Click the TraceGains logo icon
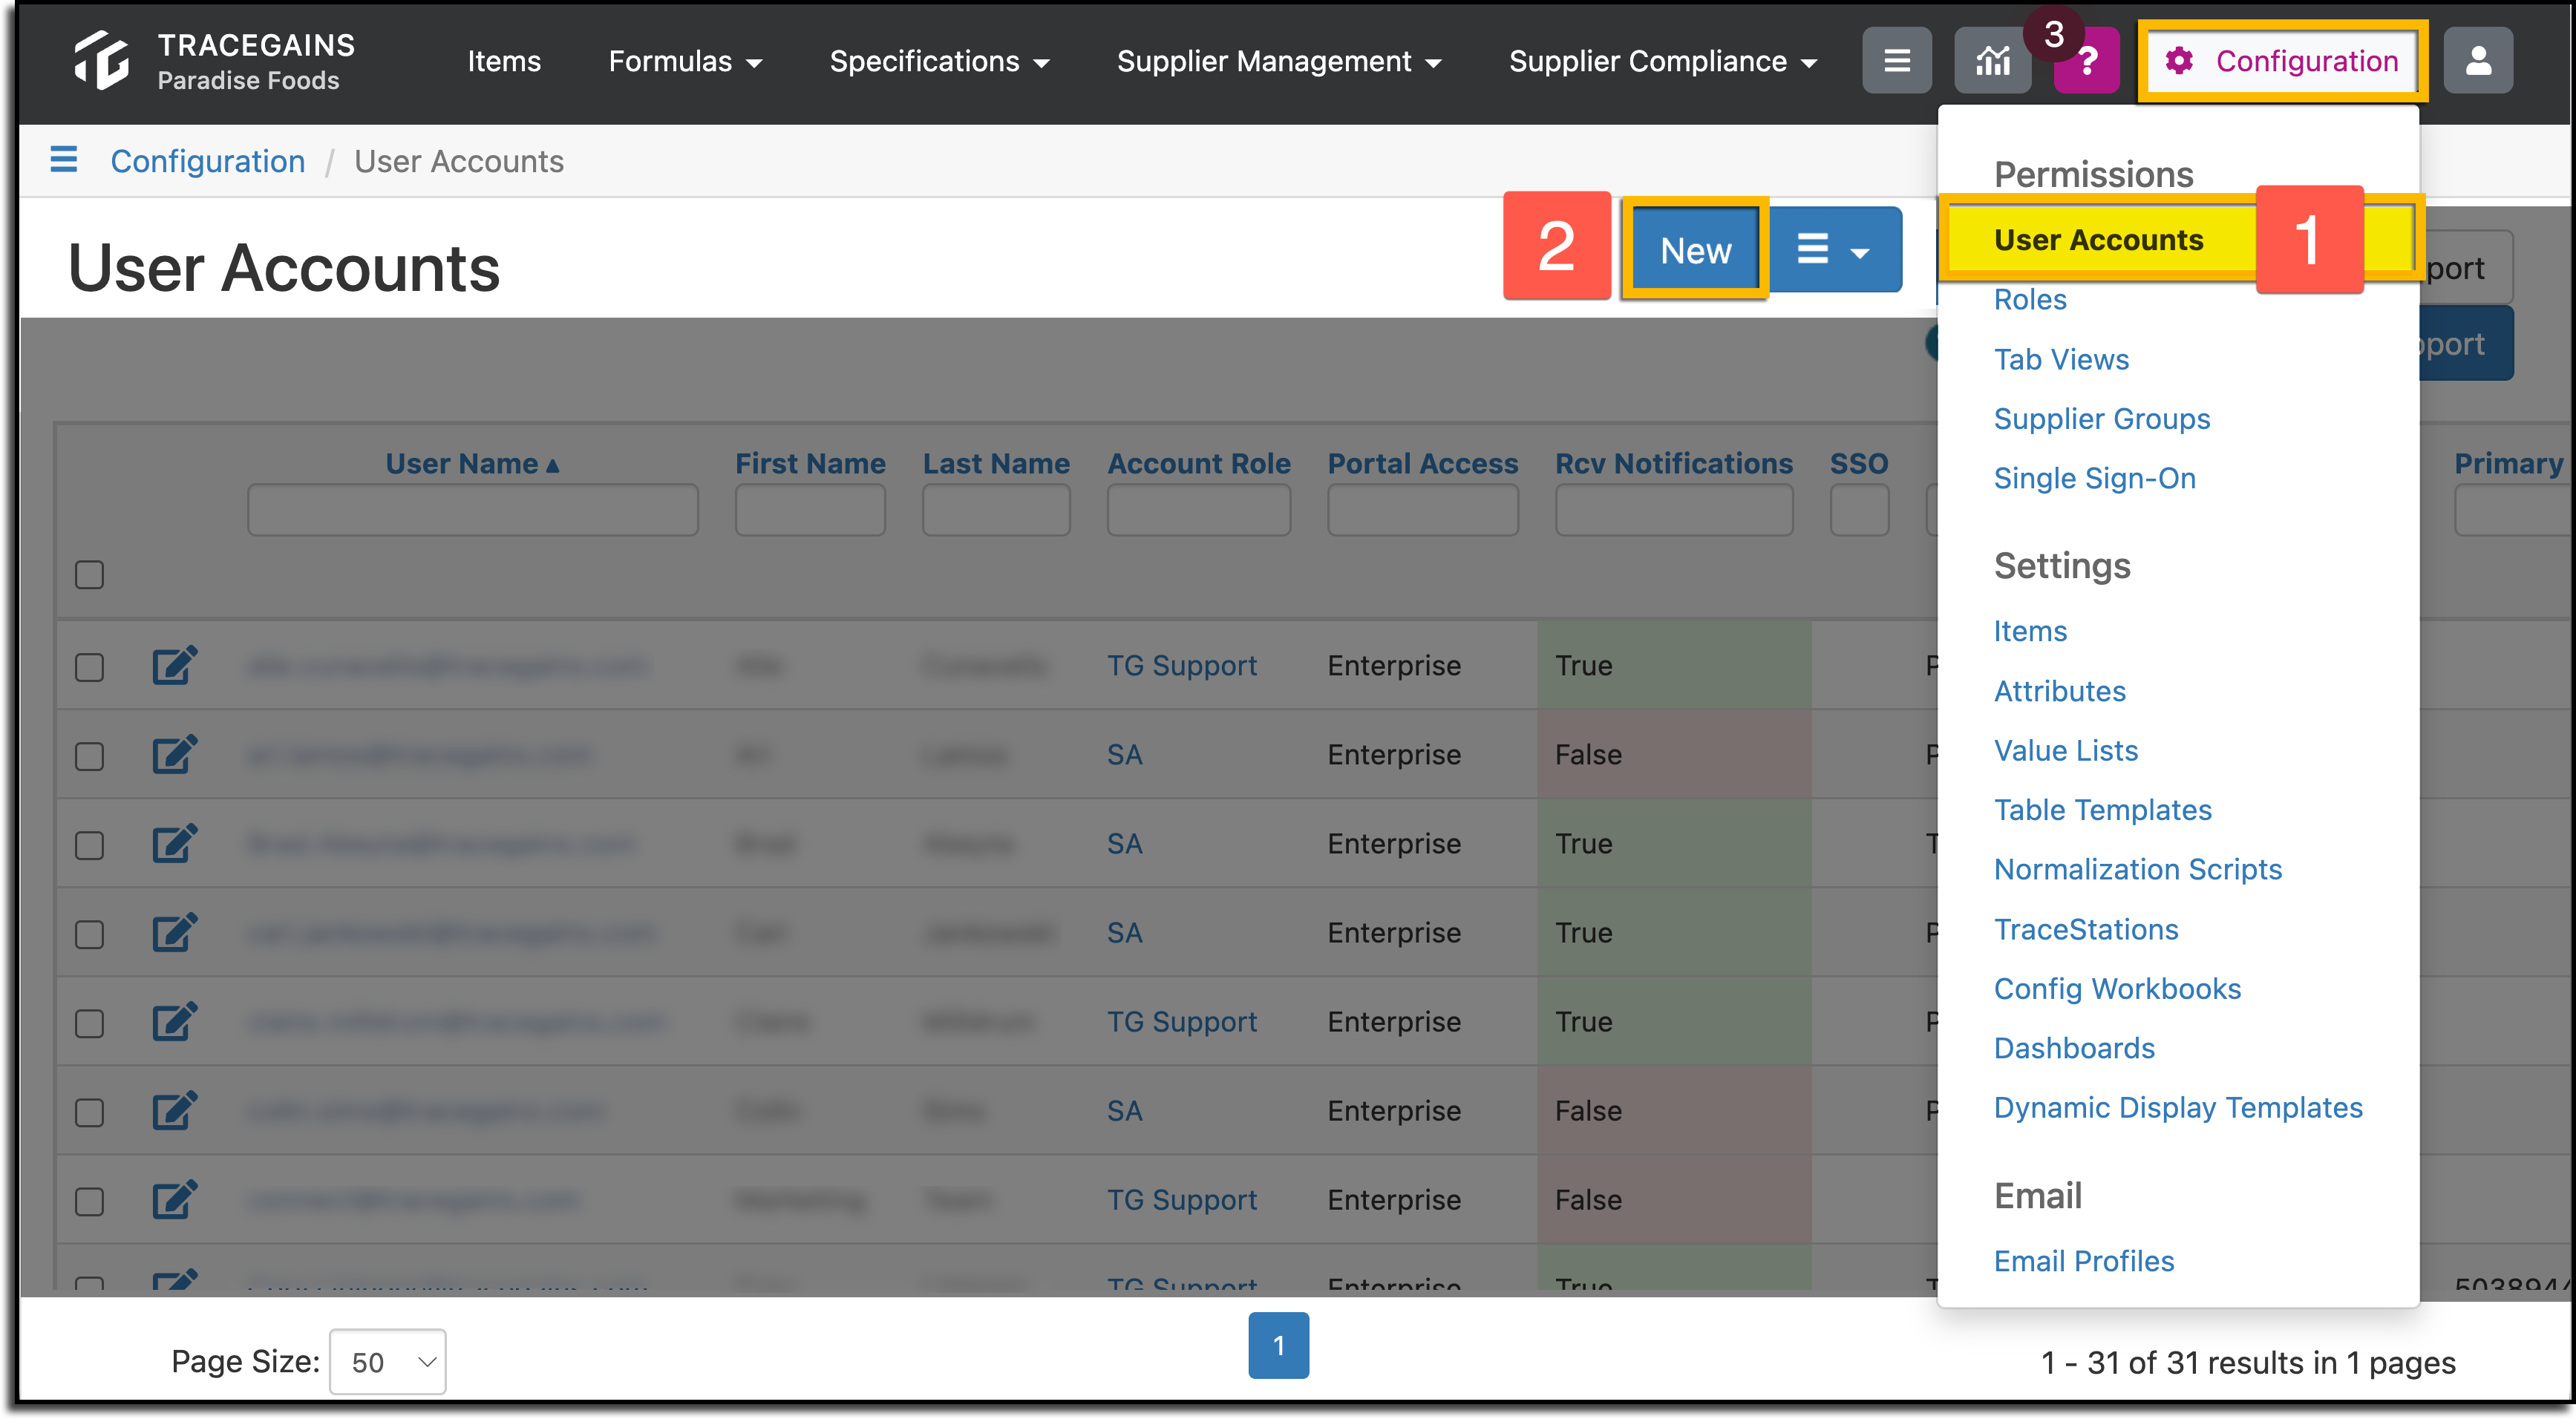 coord(102,60)
